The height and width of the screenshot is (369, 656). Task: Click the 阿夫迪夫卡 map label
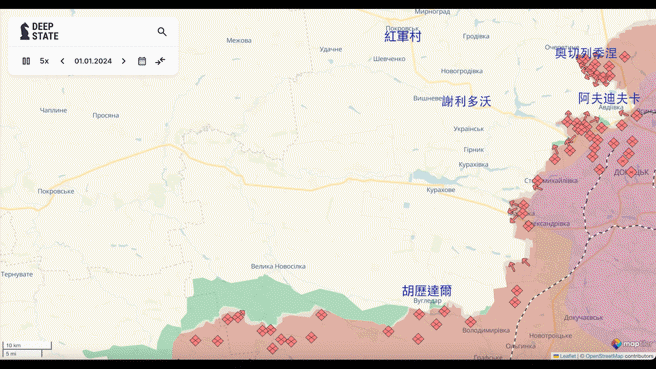609,99
